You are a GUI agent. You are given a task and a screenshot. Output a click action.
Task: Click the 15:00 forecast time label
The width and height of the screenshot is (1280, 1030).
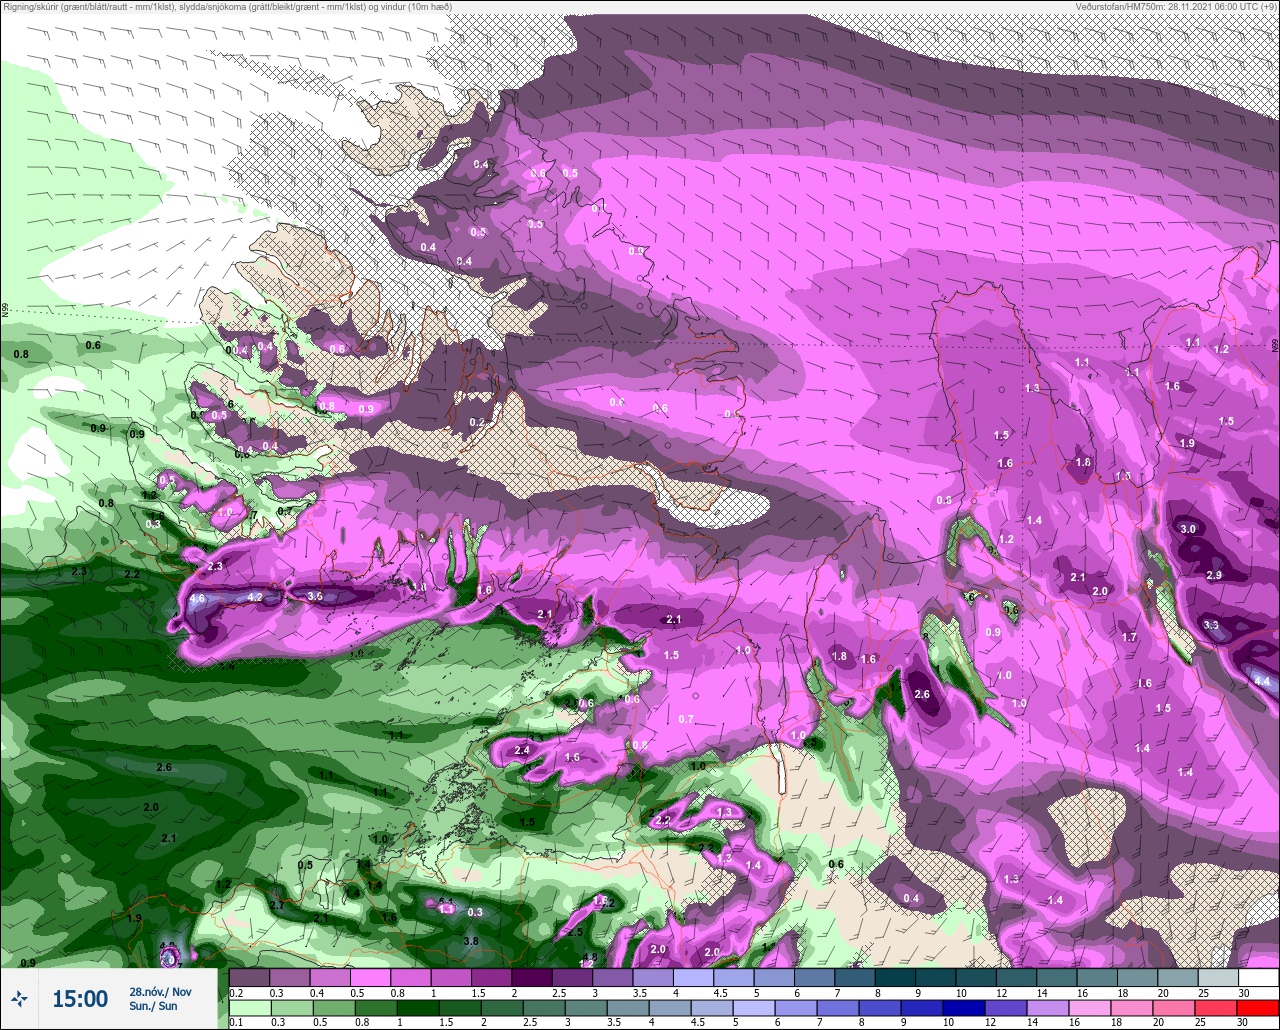click(x=80, y=999)
